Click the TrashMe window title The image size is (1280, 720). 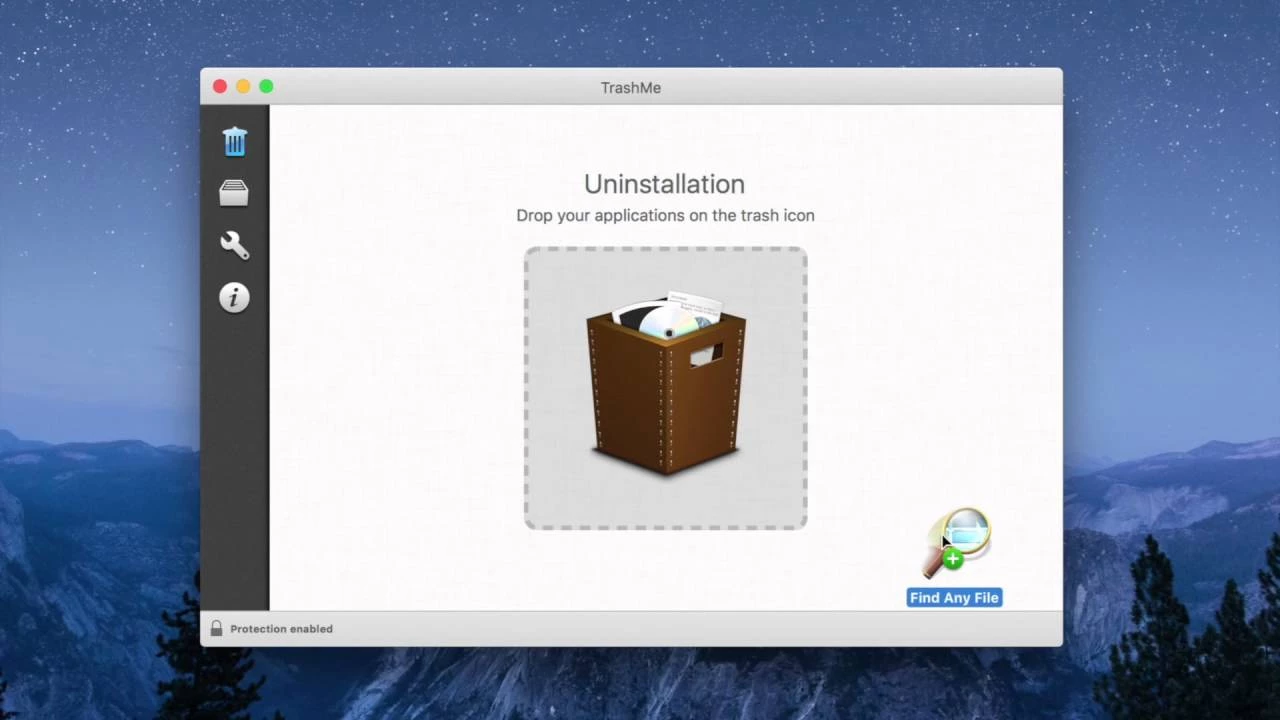pyautogui.click(x=631, y=88)
